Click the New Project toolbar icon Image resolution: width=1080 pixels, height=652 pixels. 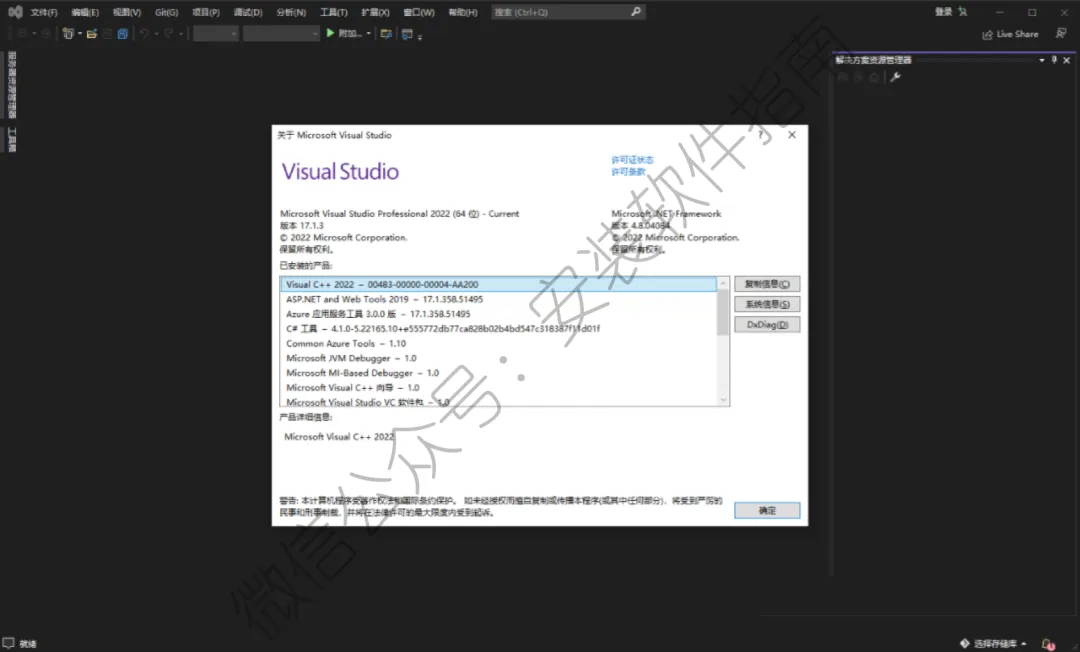(x=68, y=33)
